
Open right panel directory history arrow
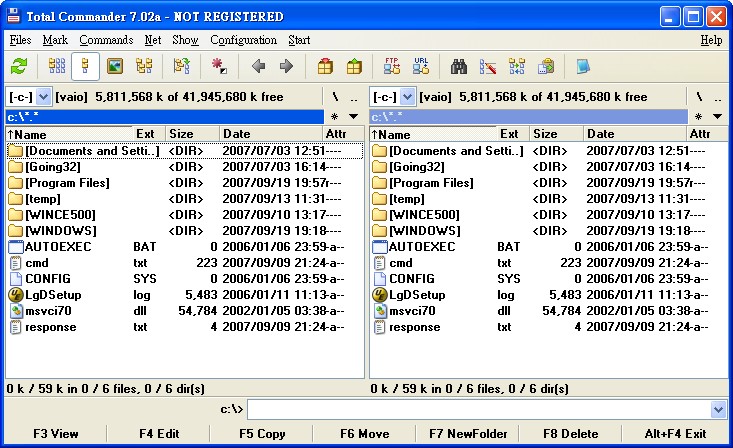(718, 116)
